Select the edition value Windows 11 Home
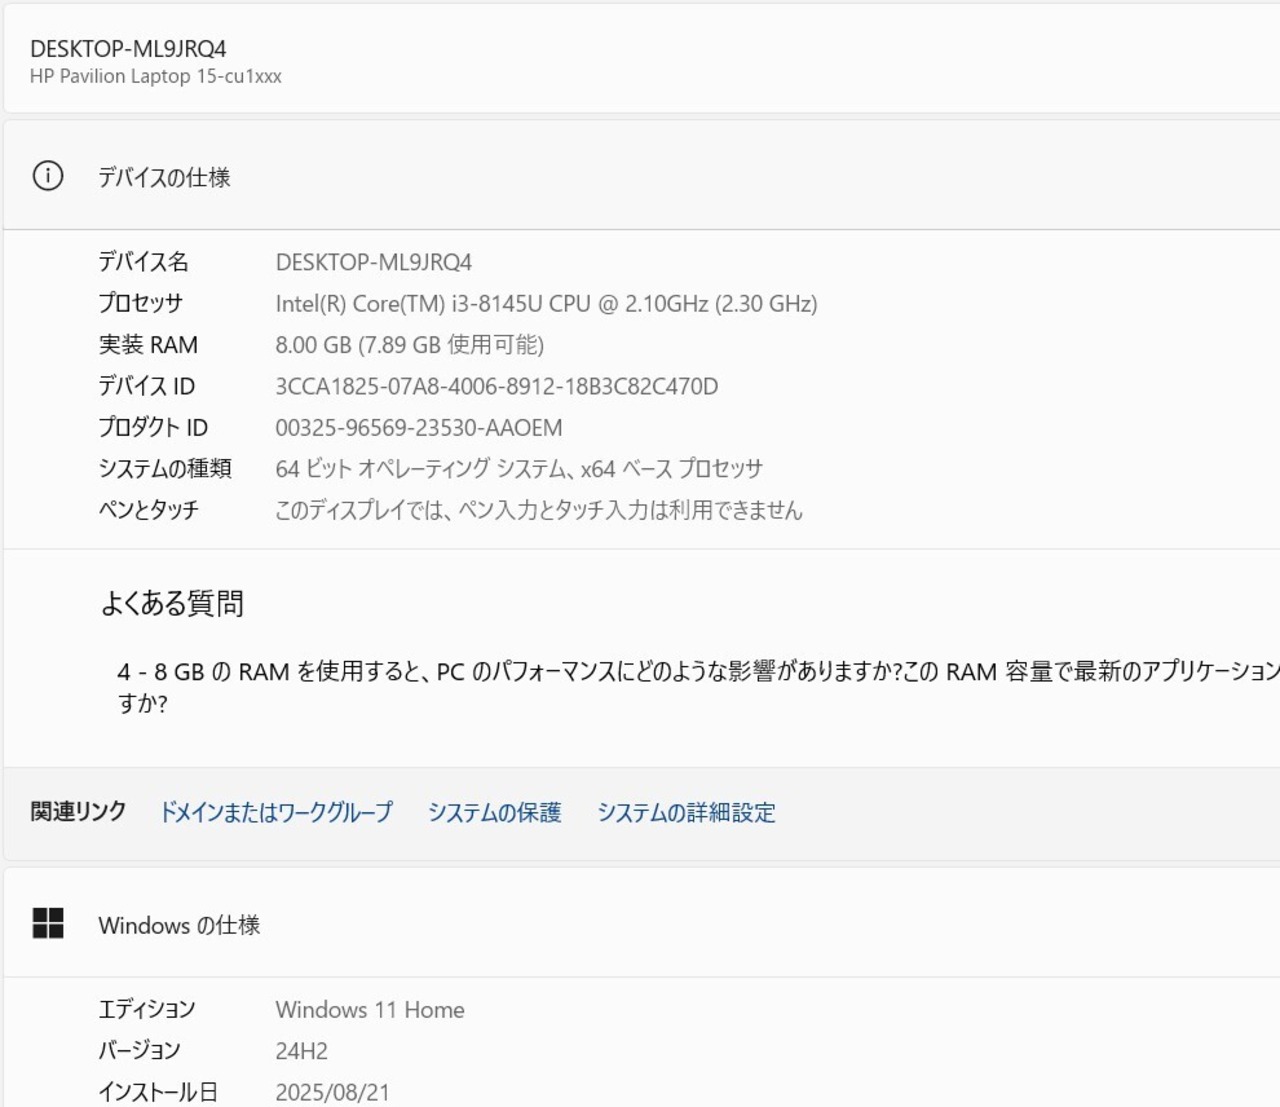Viewport: 1280px width, 1107px height. 370,1010
